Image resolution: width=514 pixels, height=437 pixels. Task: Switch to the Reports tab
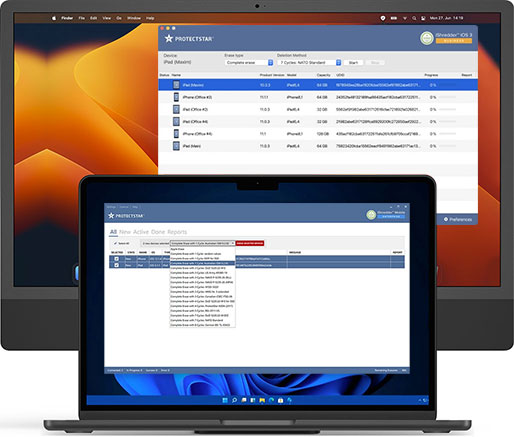click(x=177, y=232)
